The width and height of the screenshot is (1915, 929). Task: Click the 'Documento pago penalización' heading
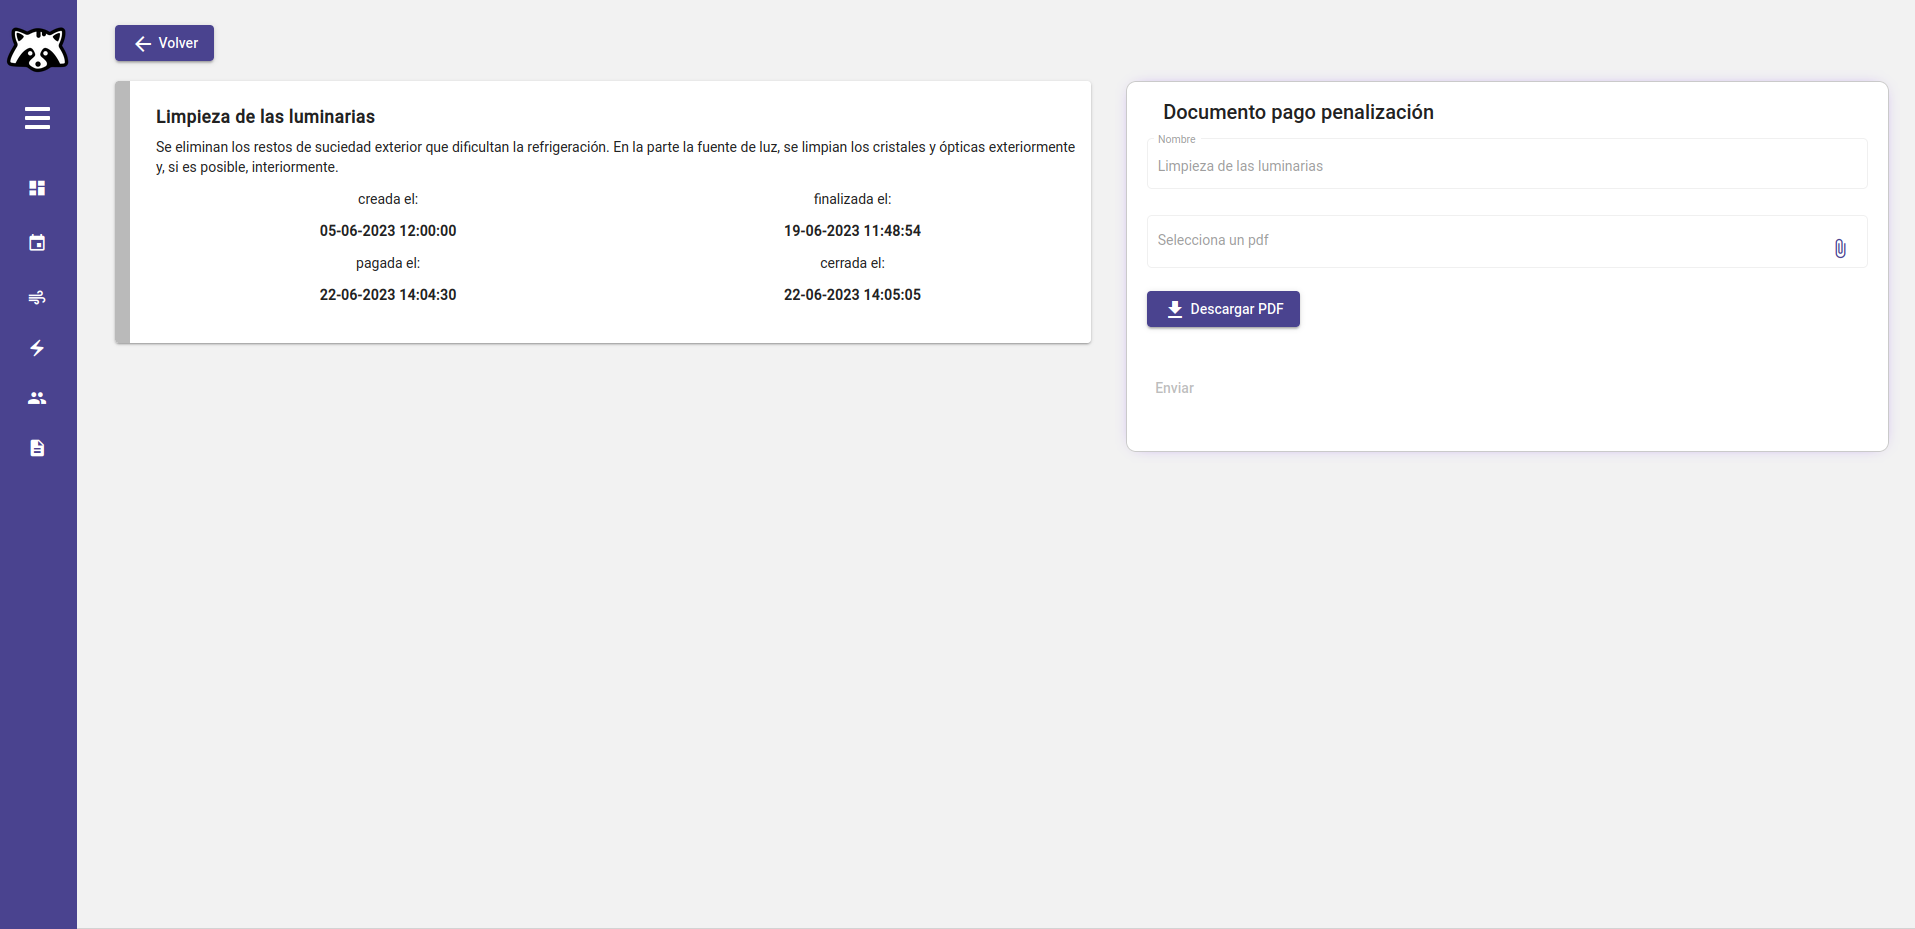1298,112
